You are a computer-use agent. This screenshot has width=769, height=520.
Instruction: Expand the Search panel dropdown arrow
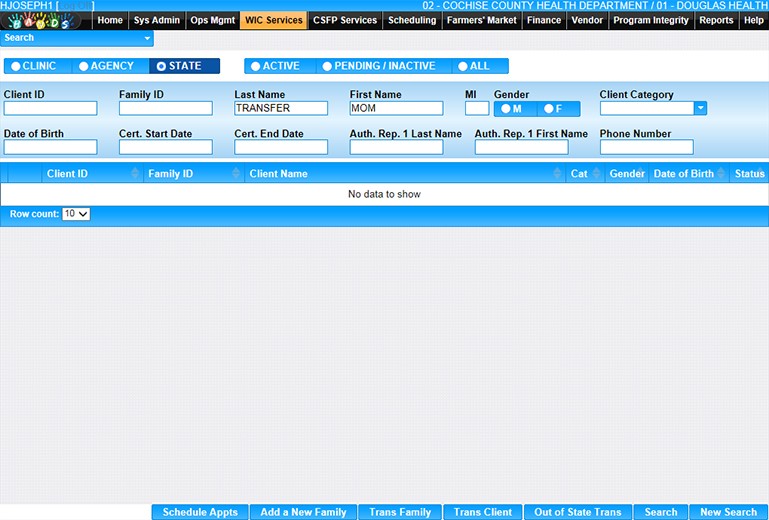[148, 39]
